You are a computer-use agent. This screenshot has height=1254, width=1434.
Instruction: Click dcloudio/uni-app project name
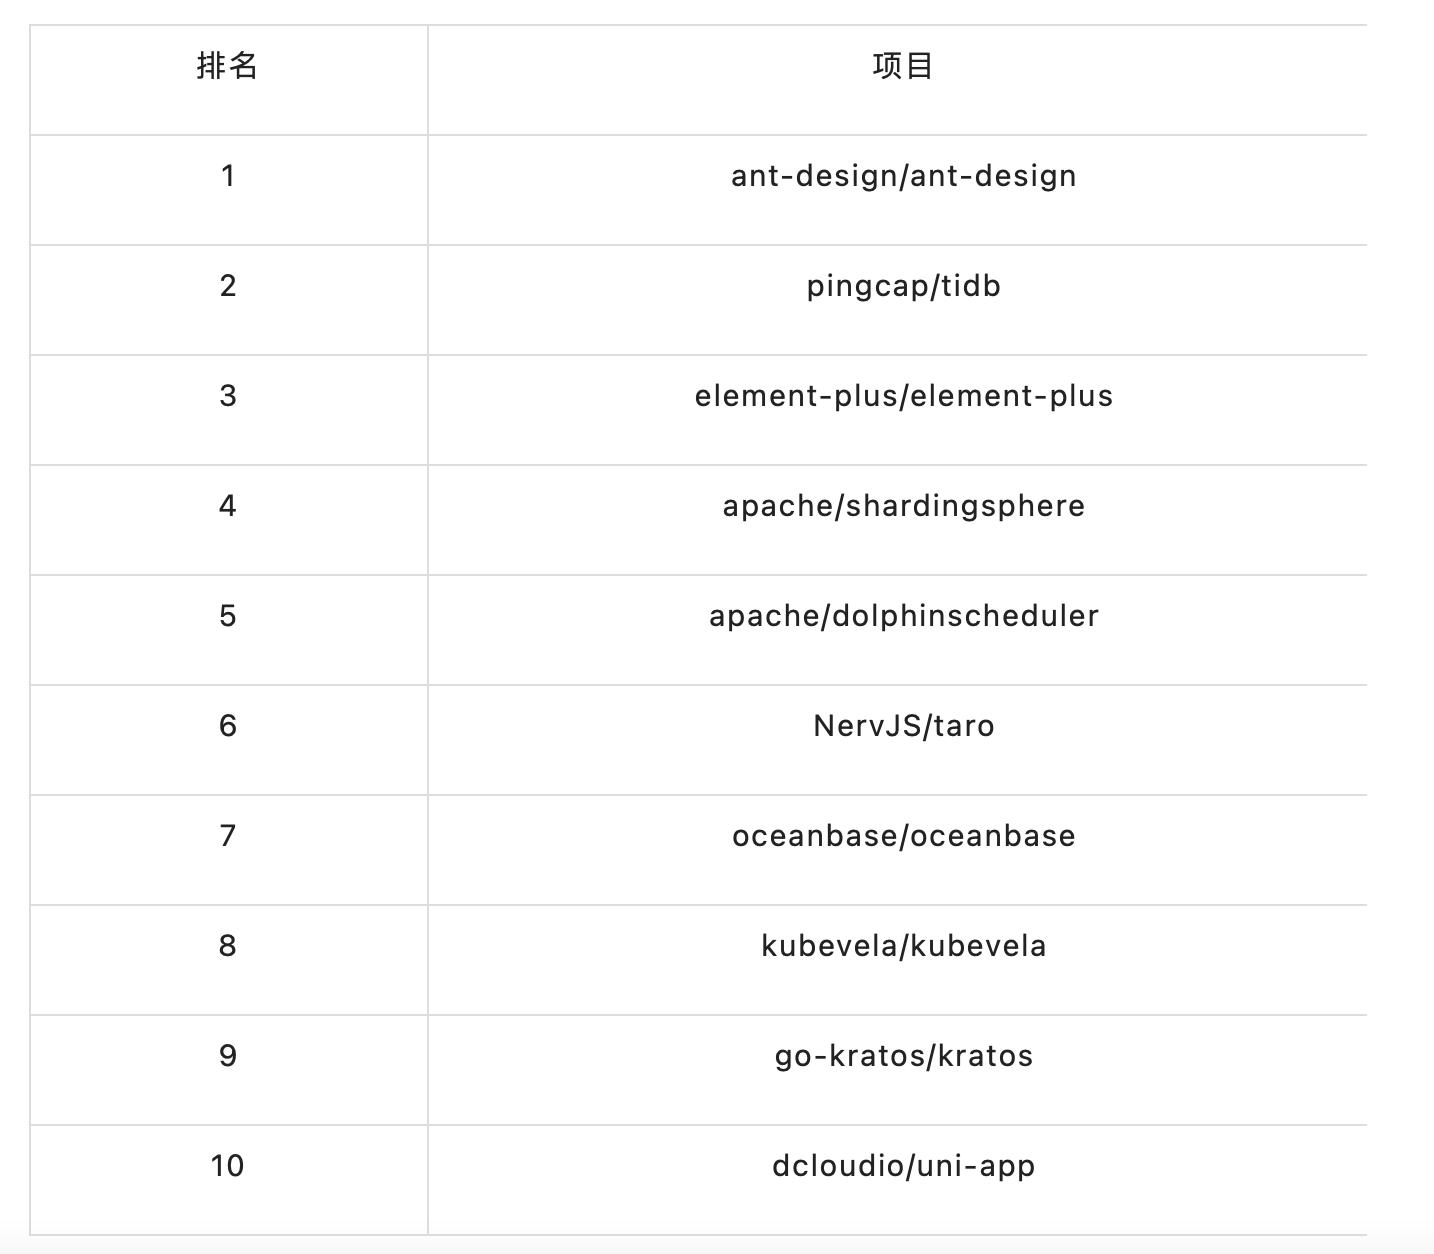click(x=903, y=1166)
